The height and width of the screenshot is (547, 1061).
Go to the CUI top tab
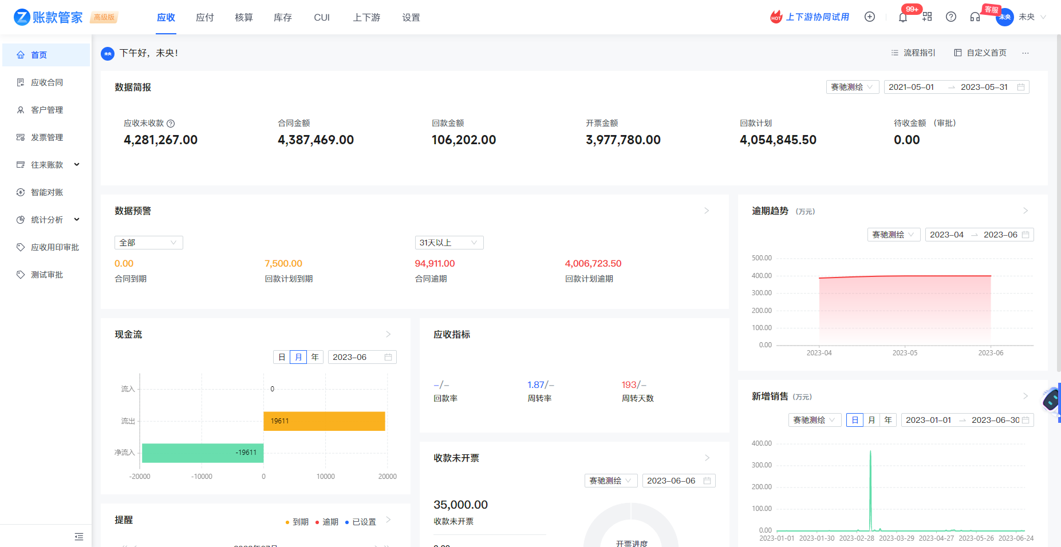(322, 18)
